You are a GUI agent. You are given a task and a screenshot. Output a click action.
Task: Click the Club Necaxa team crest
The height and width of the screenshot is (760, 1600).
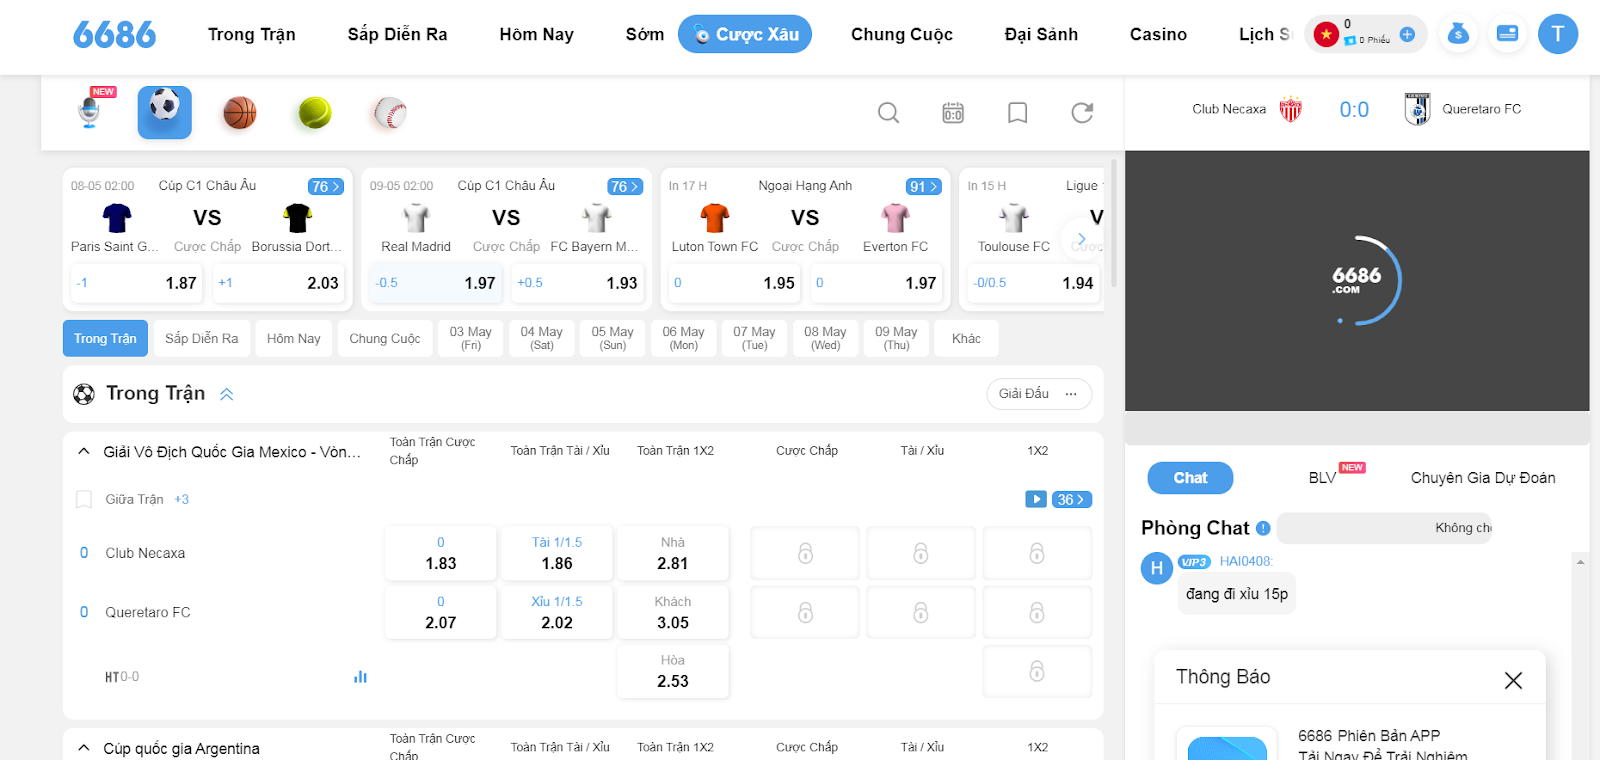[1290, 109]
